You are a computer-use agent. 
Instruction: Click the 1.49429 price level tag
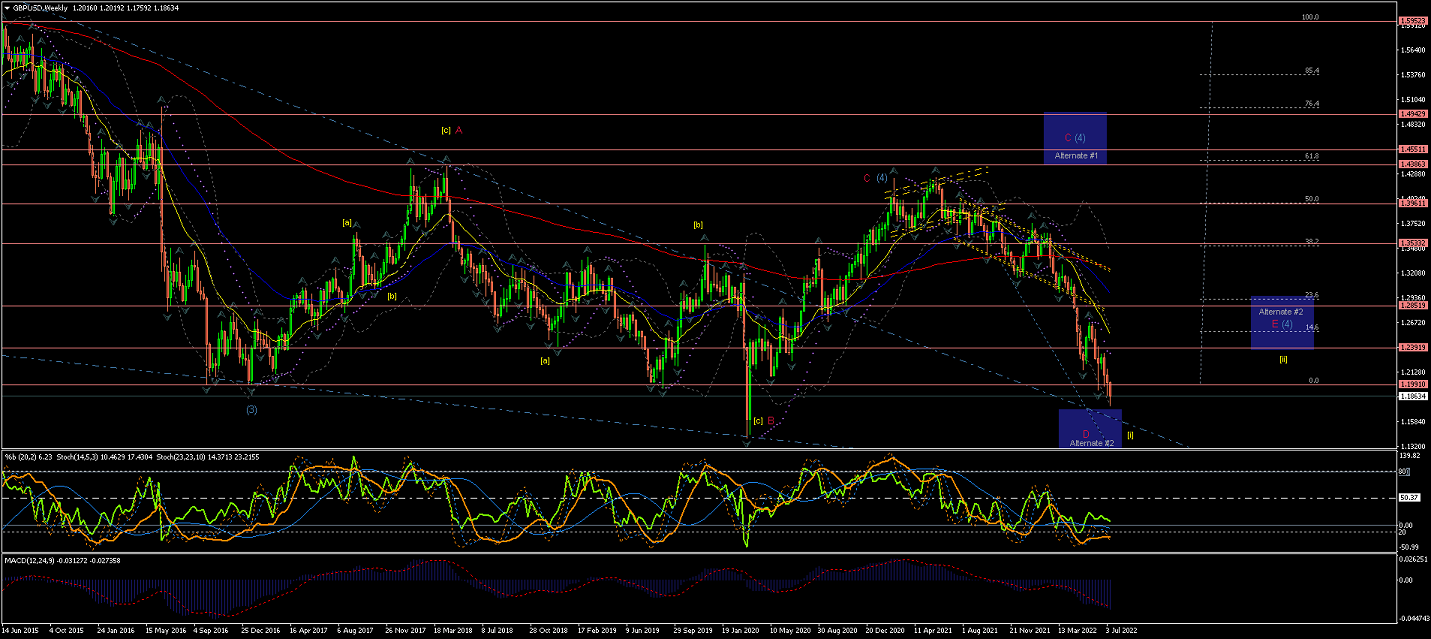click(1412, 114)
